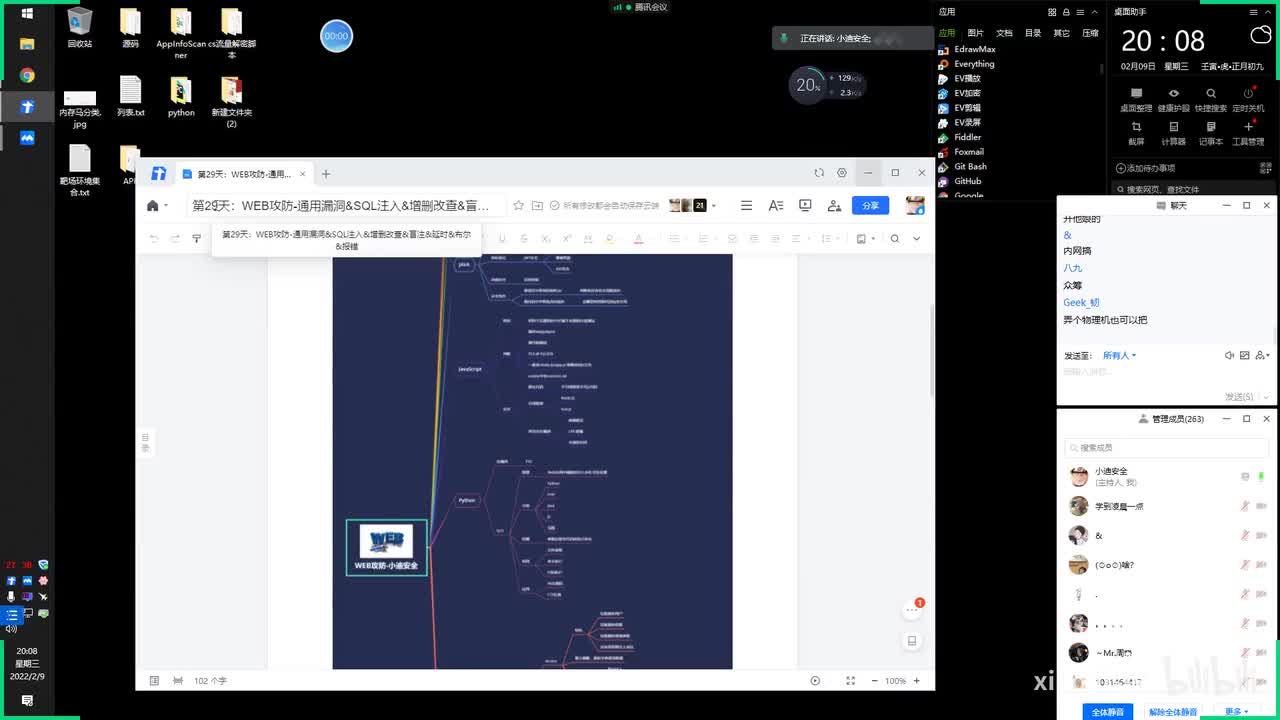Click 解除全体静音 unmute all button
Viewport: 1280px width, 720px height.
click(x=1173, y=712)
